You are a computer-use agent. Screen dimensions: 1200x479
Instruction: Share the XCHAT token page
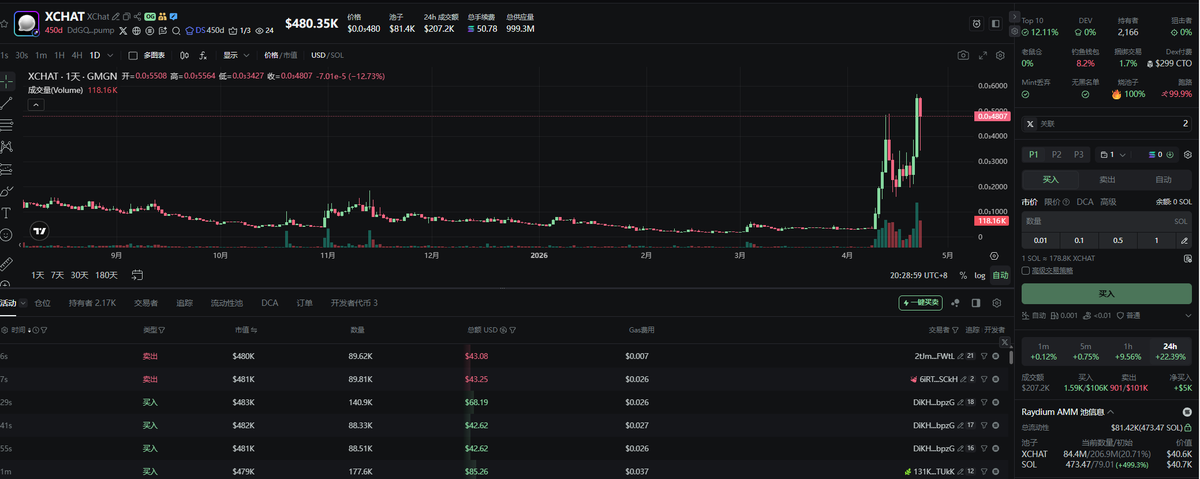pos(137,17)
